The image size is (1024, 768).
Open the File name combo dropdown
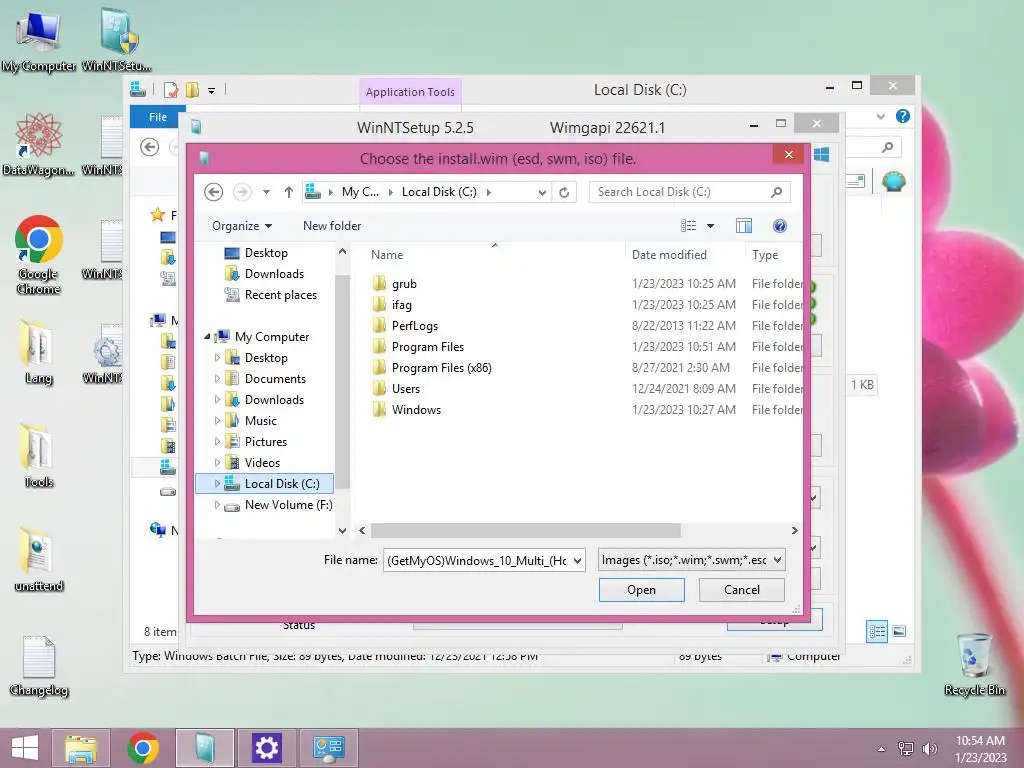[577, 560]
